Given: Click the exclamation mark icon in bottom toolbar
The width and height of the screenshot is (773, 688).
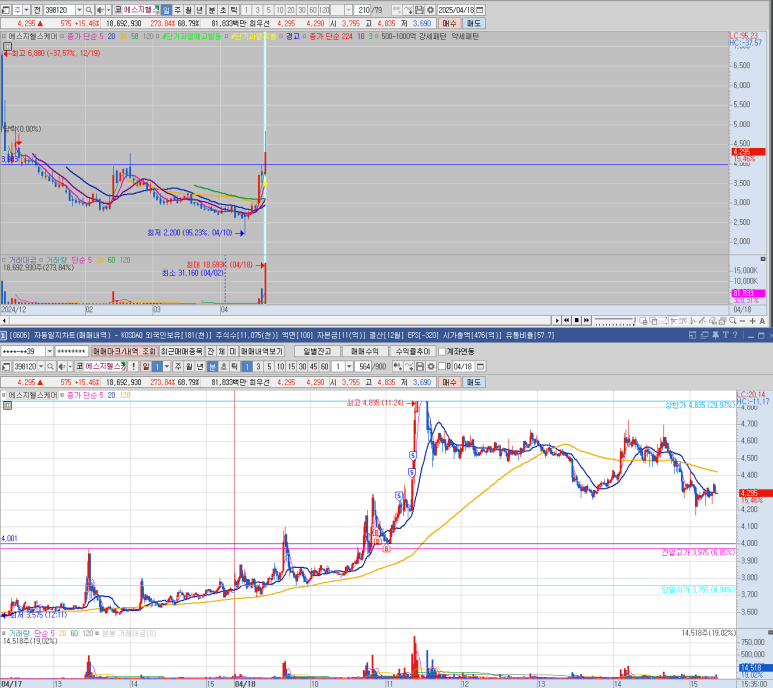Looking at the screenshot, I should click(x=133, y=367).
